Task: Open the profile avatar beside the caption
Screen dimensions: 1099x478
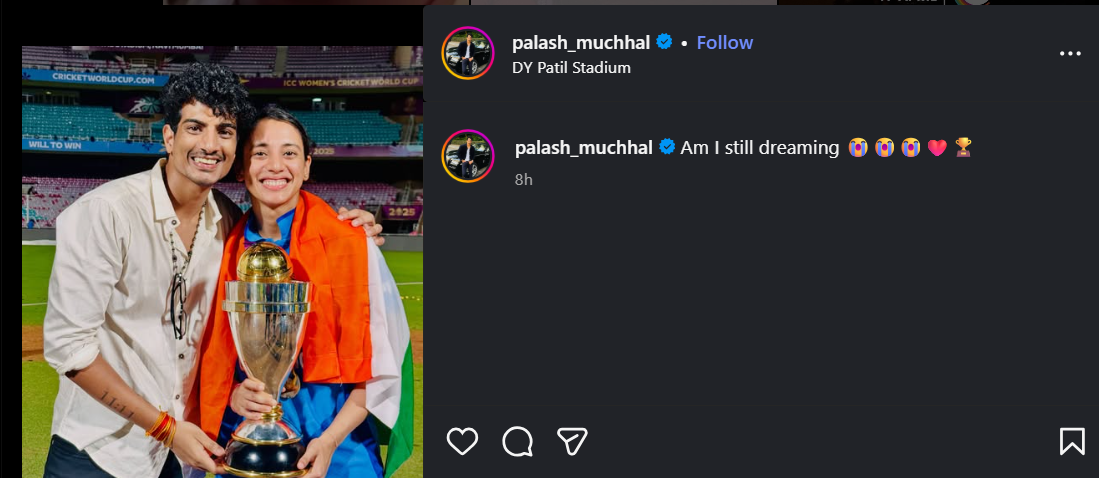Action: 468,156
